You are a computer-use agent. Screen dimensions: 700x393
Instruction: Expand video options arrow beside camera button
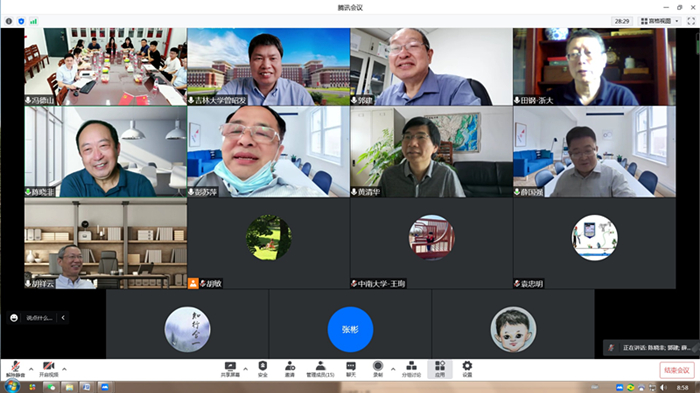pos(64,369)
